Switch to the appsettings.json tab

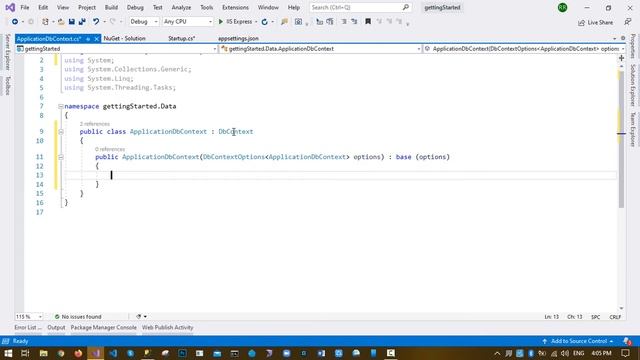tap(238, 38)
